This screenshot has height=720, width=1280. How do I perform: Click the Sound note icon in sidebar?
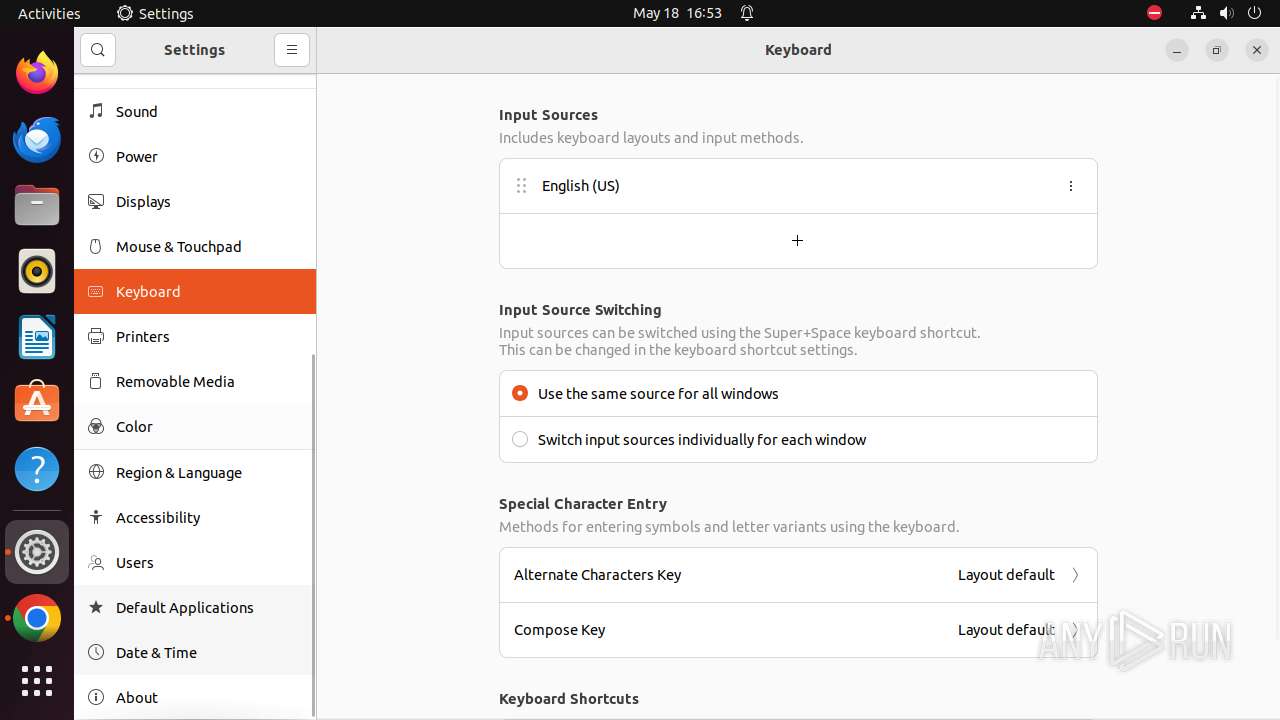(96, 111)
